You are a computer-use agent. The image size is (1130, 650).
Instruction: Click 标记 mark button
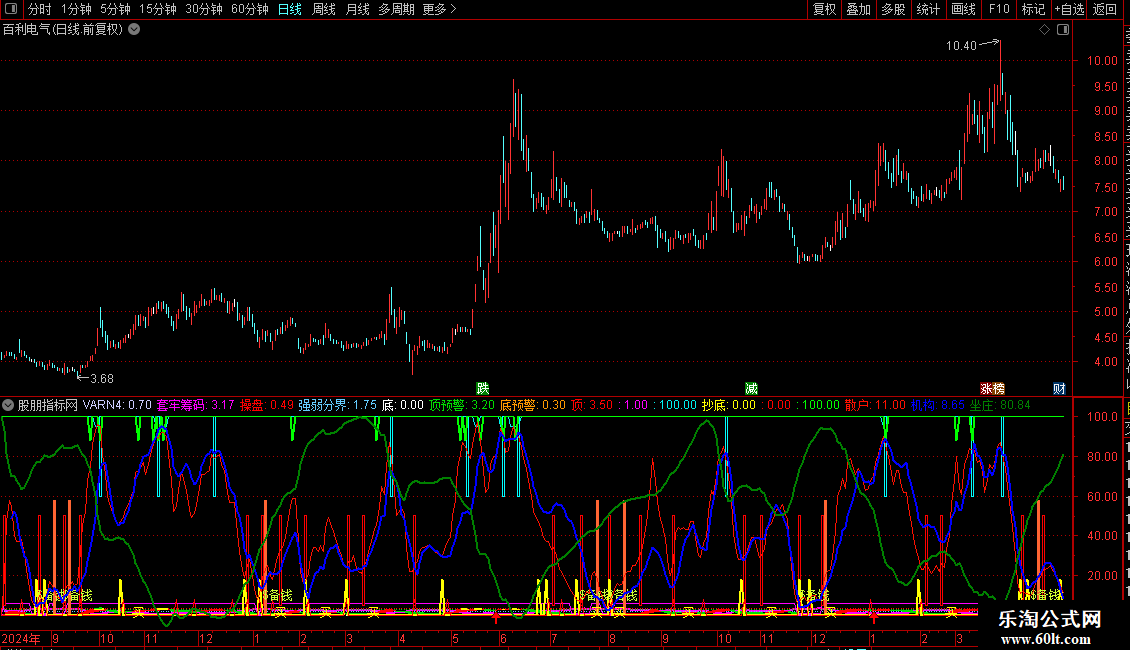(x=1033, y=9)
